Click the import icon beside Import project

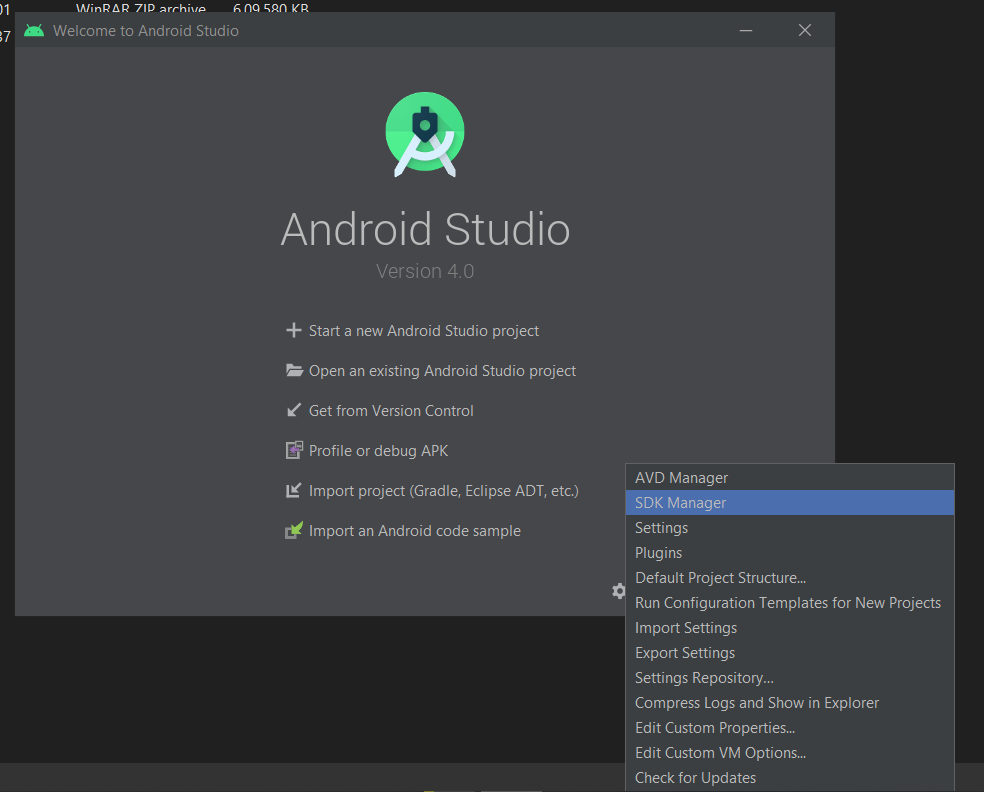294,490
